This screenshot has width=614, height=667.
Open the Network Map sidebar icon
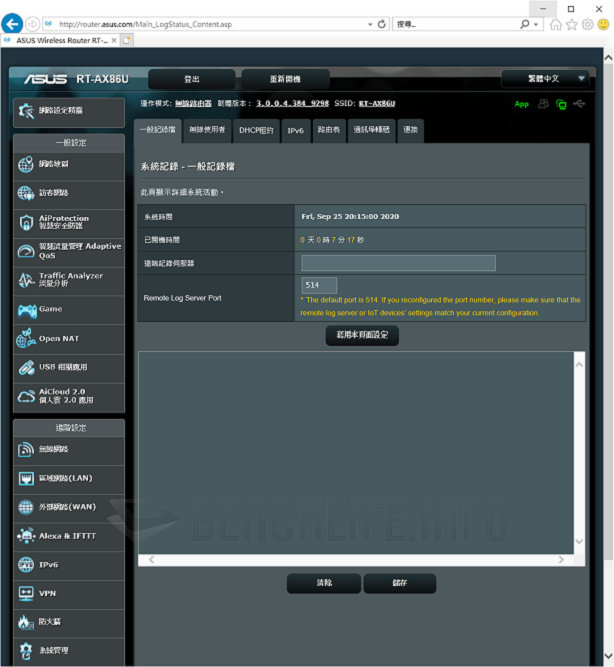(x=26, y=164)
